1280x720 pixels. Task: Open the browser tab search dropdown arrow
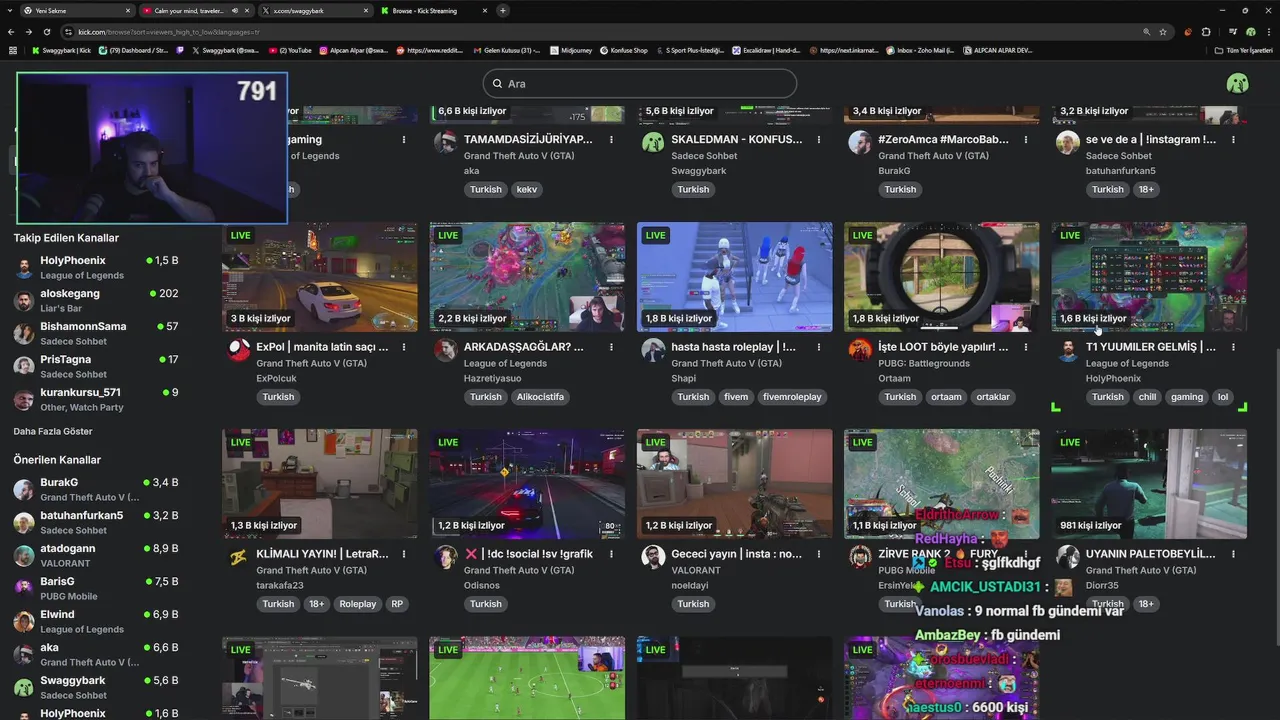[10, 11]
